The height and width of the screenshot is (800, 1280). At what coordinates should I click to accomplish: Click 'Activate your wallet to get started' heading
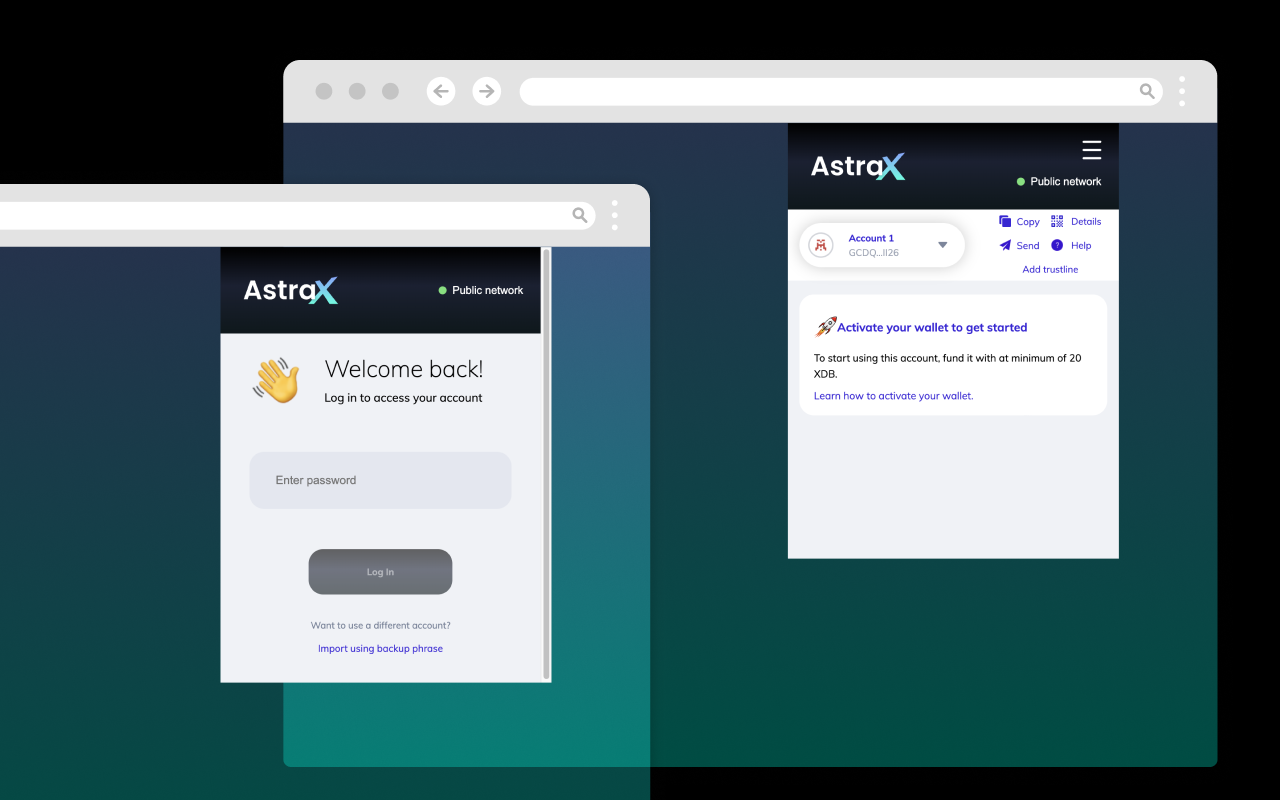(932, 328)
